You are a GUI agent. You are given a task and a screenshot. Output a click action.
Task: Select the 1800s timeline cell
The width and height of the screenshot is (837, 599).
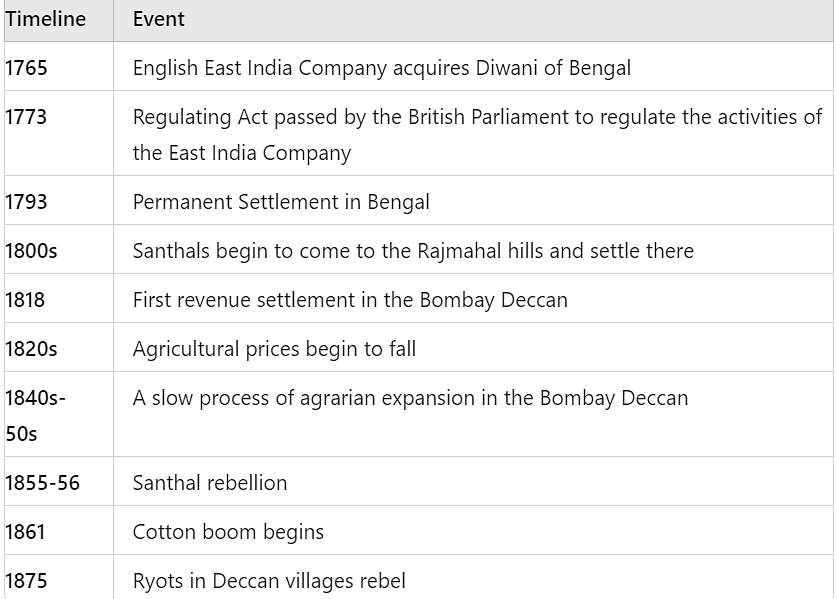point(32,251)
